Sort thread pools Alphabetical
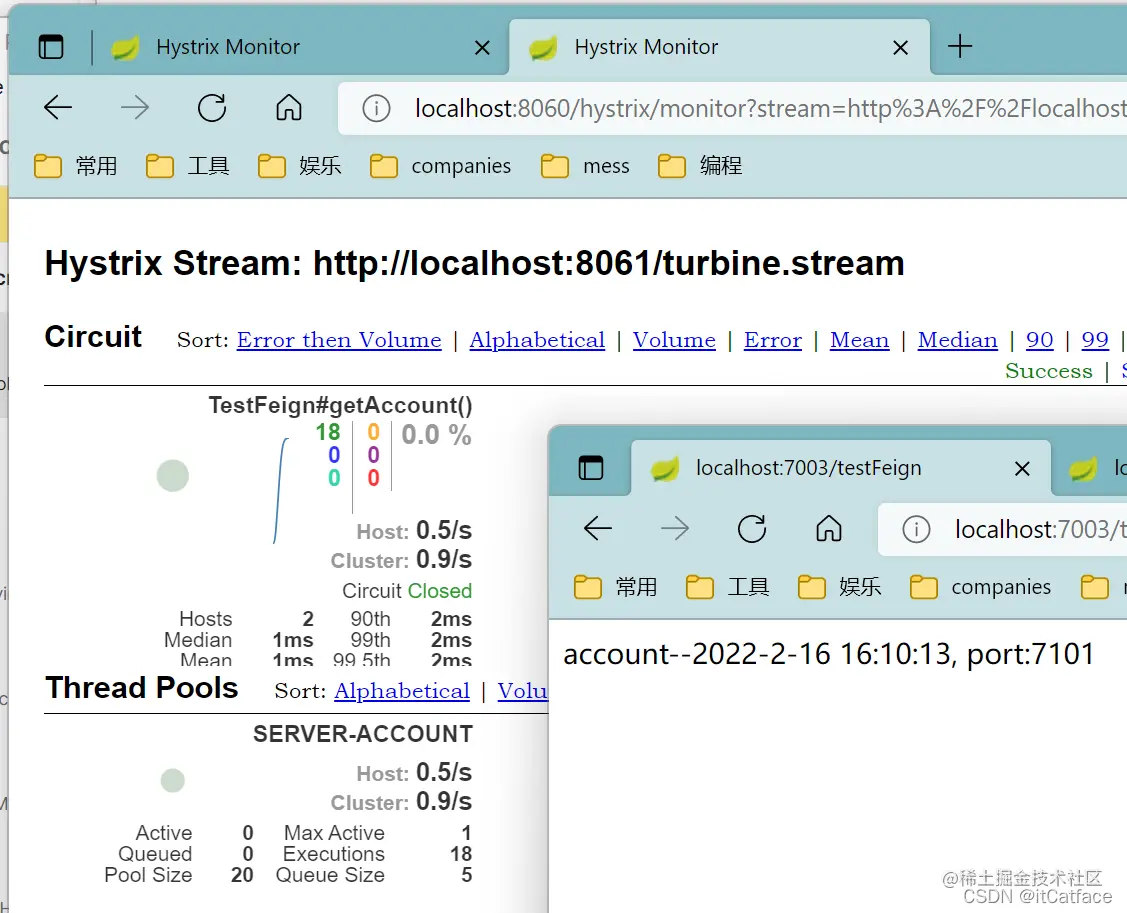 tap(402, 691)
